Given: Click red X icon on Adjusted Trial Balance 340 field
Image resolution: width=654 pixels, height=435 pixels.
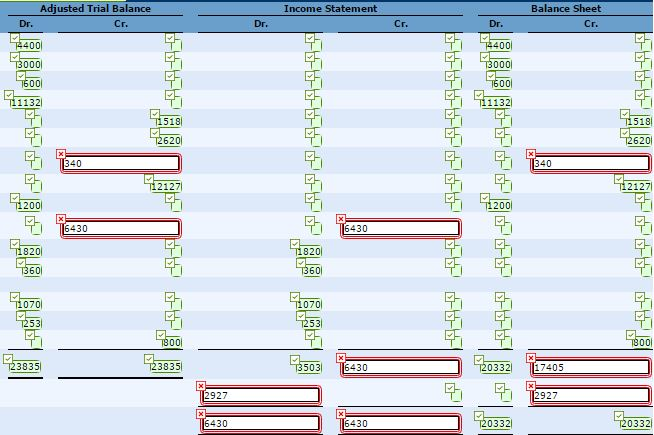Looking at the screenshot, I should click(x=61, y=154).
